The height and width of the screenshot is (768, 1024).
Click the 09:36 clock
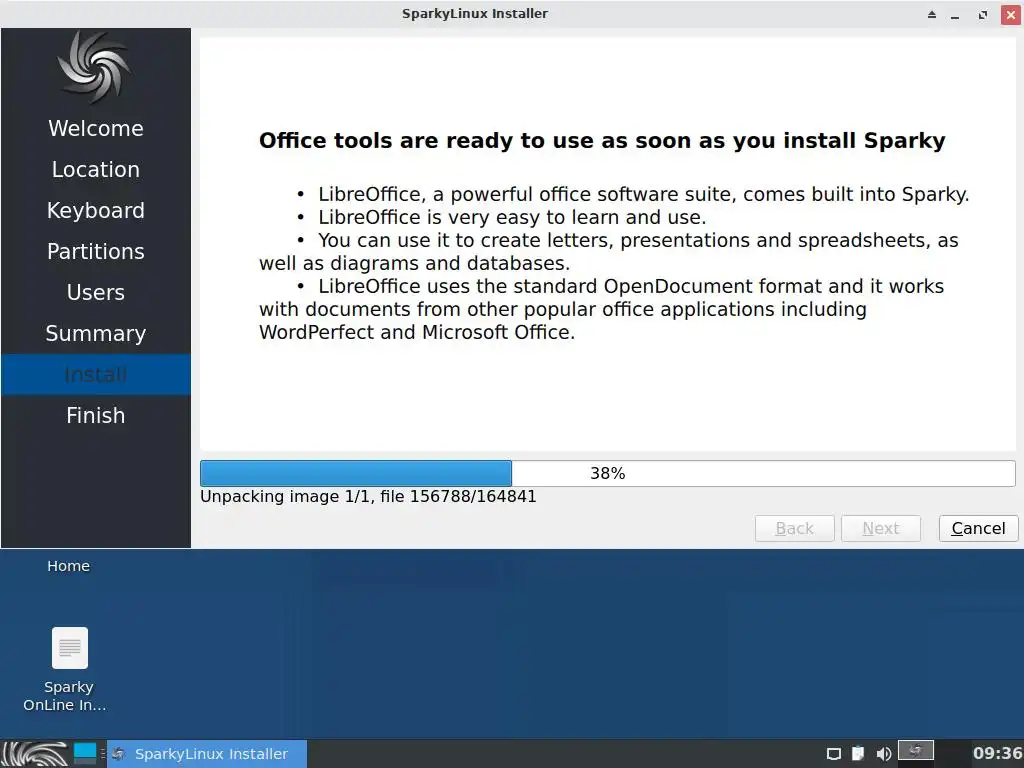click(x=997, y=754)
